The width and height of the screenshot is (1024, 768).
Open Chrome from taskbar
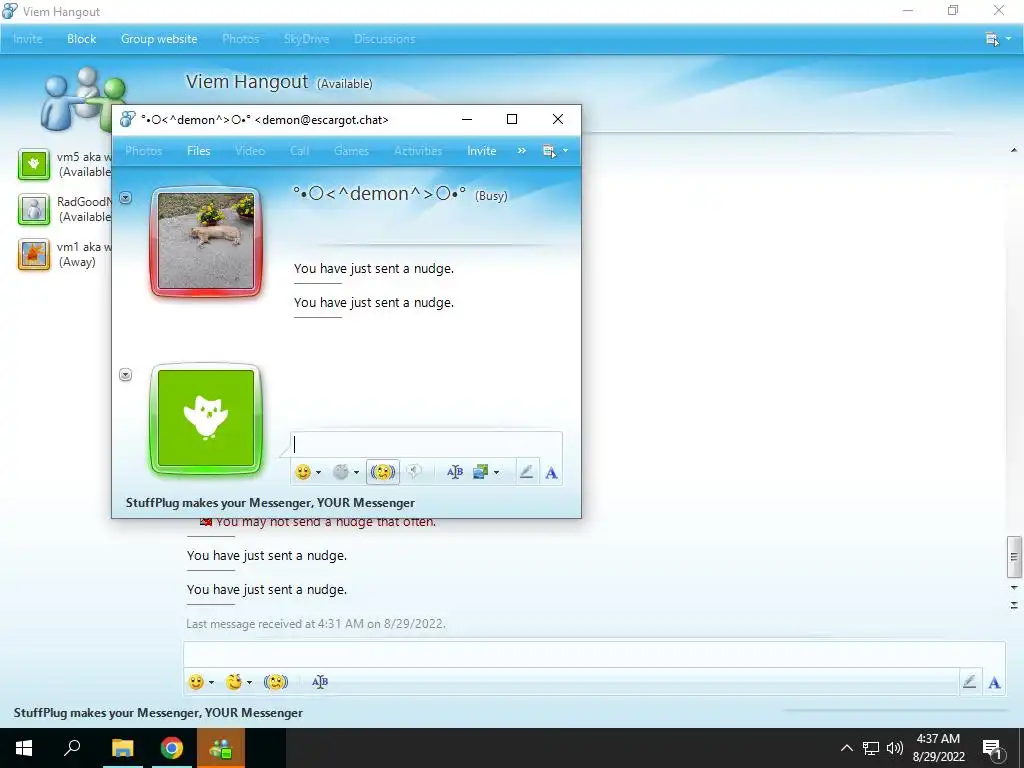(172, 748)
